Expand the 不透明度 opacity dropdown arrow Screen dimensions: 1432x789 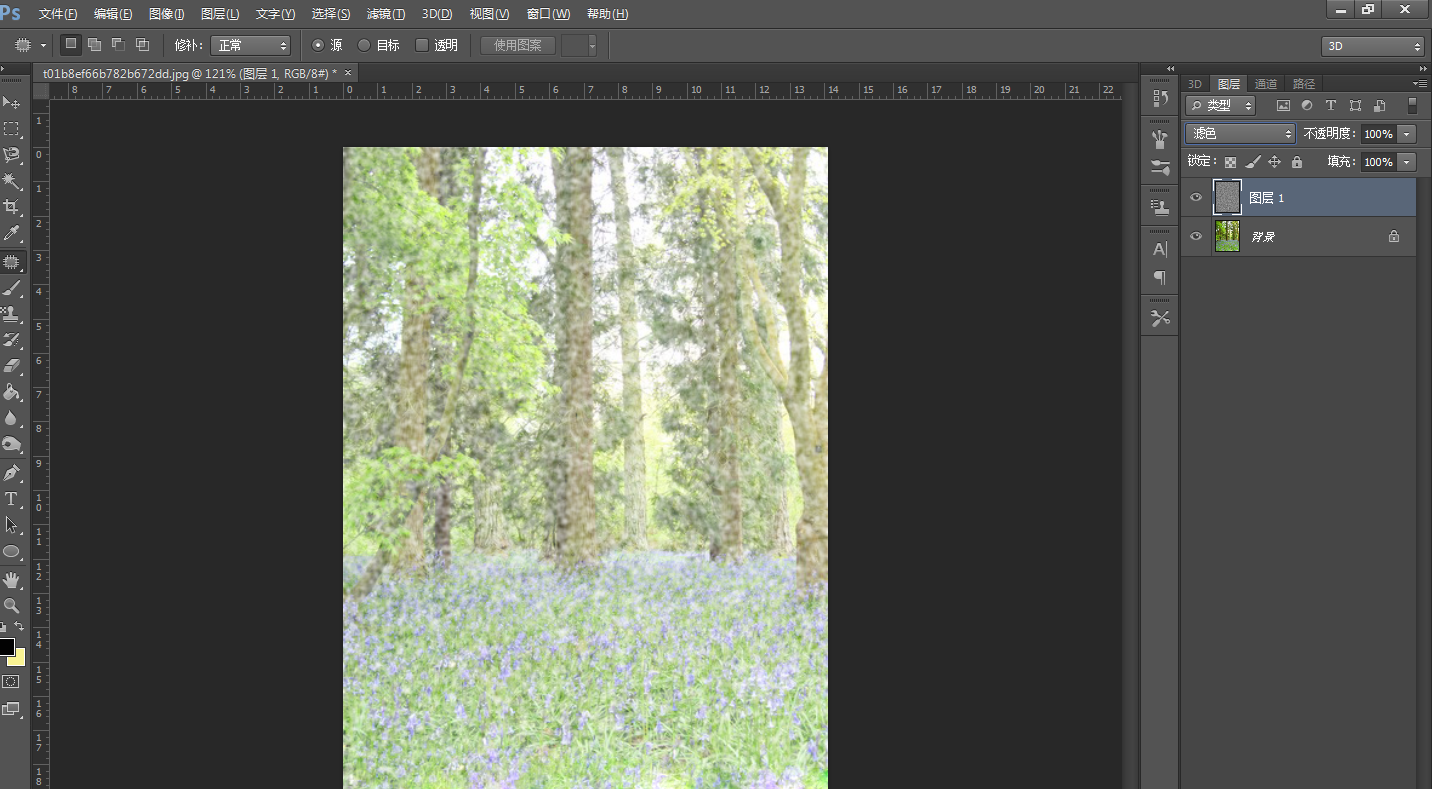[x=1407, y=134]
